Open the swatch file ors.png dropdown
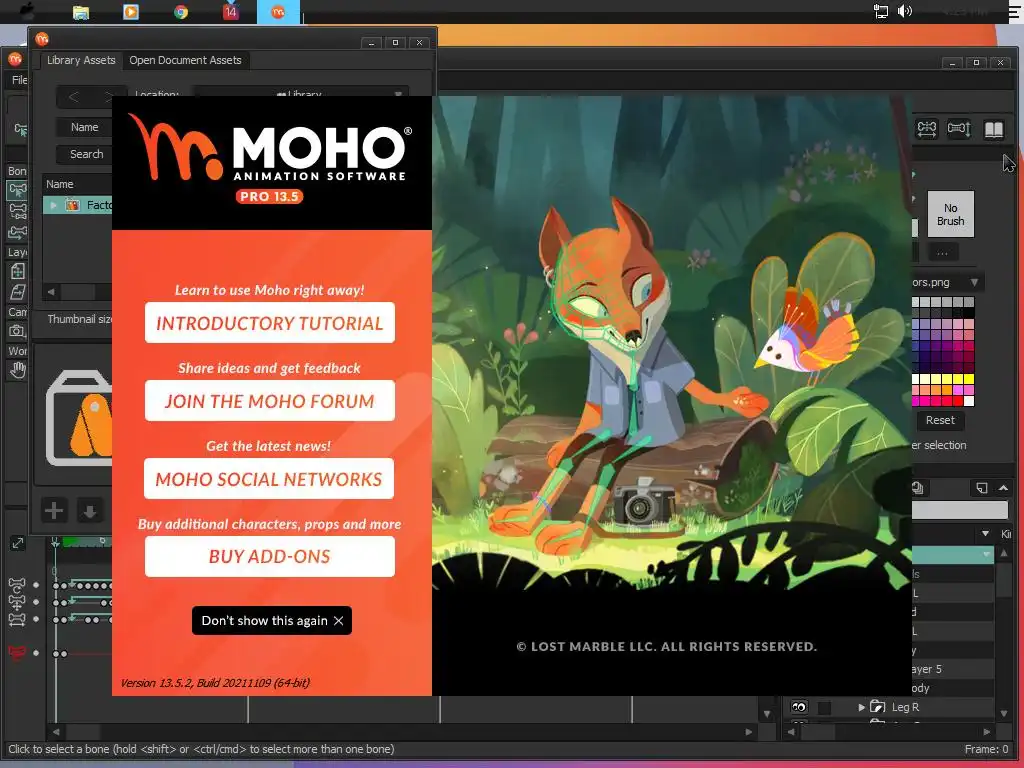Viewport: 1024px width, 768px height. tap(974, 283)
